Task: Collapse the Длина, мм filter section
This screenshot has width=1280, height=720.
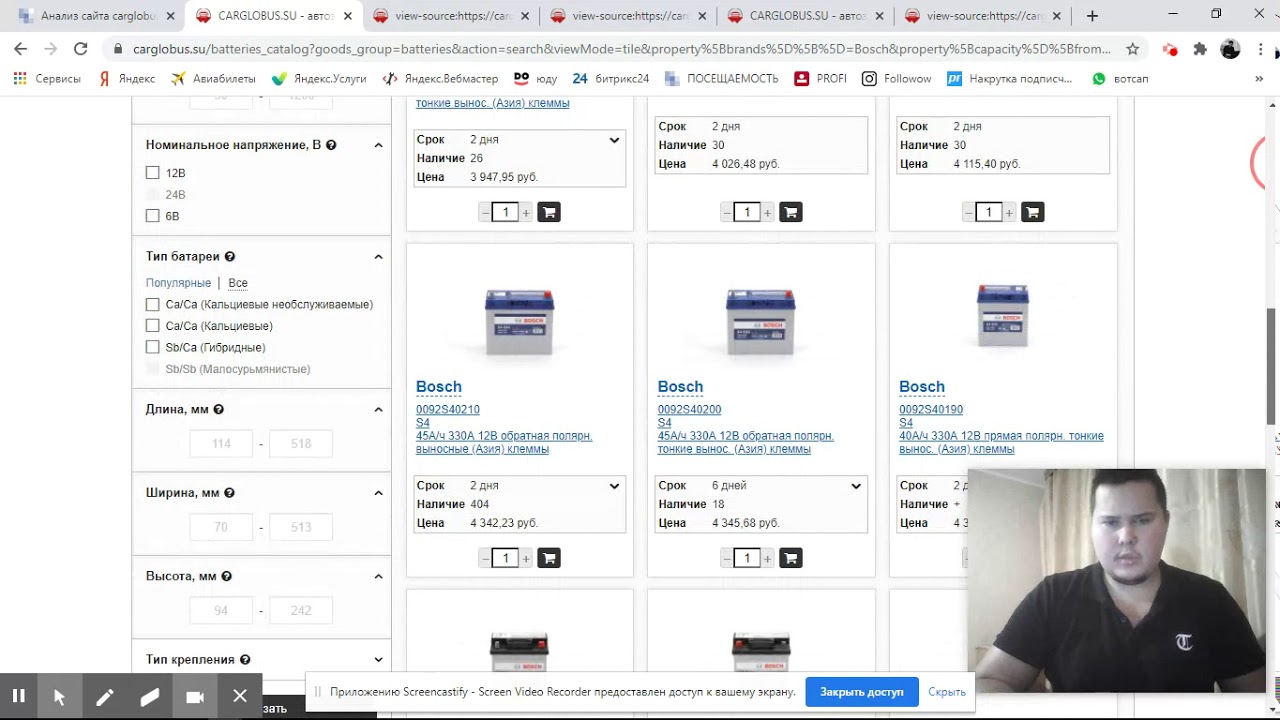Action: [378, 409]
